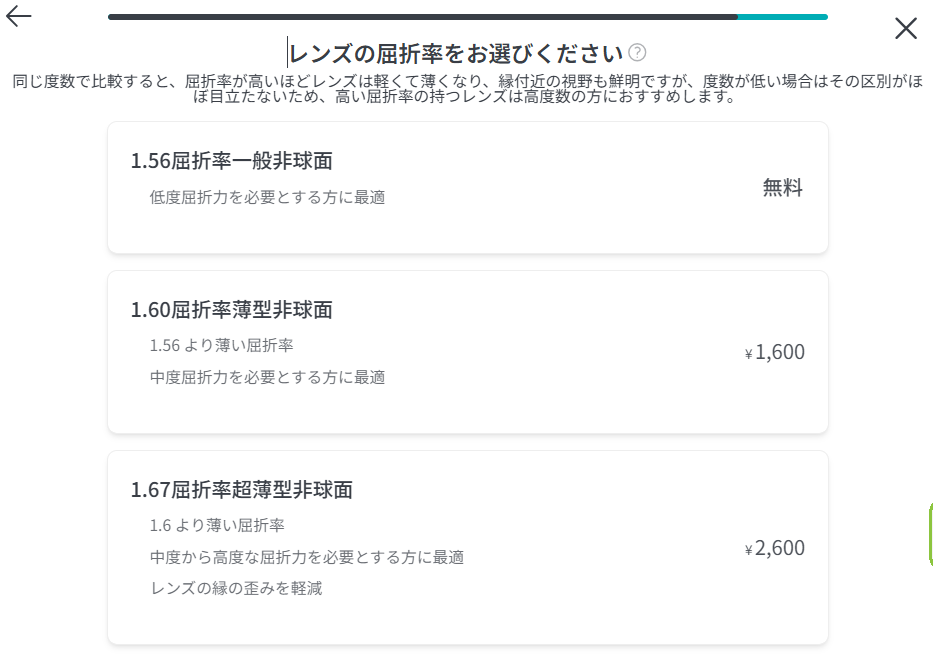Click description 中度屈折力を必要とする方に最適

point(267,377)
